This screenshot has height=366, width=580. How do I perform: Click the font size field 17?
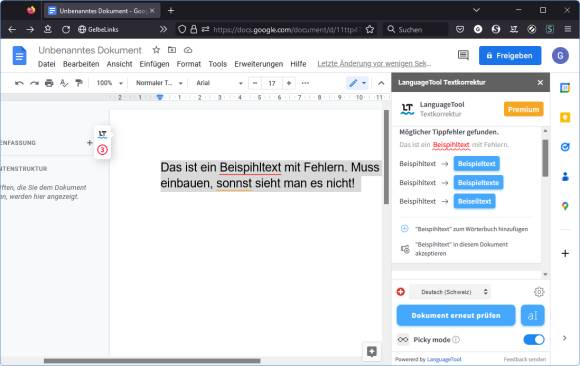[x=272, y=83]
